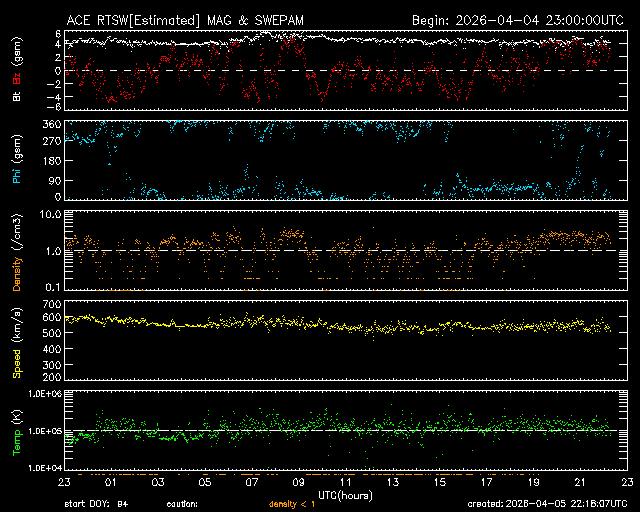The width and height of the screenshot is (640, 512).
Task: Click the orange "density < 1" caution text
Action: [x=292, y=504]
